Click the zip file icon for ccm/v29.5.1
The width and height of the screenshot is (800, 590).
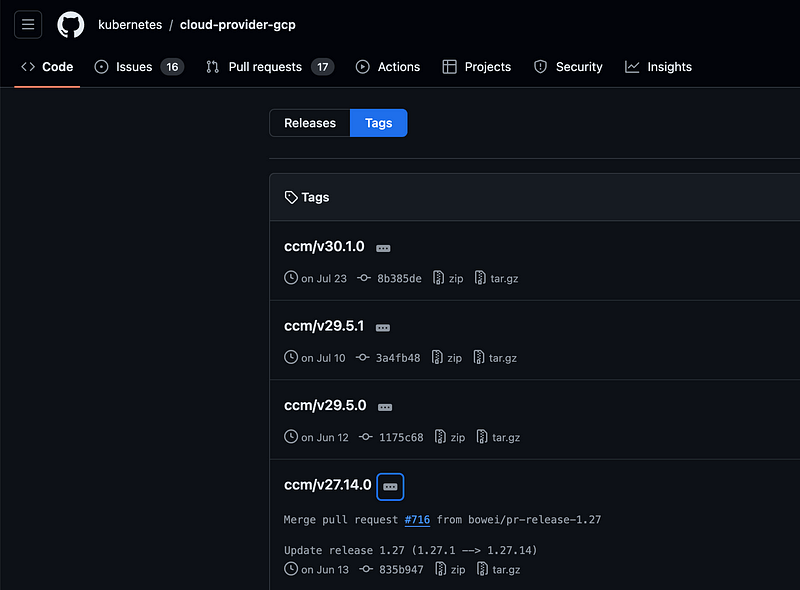(437, 357)
